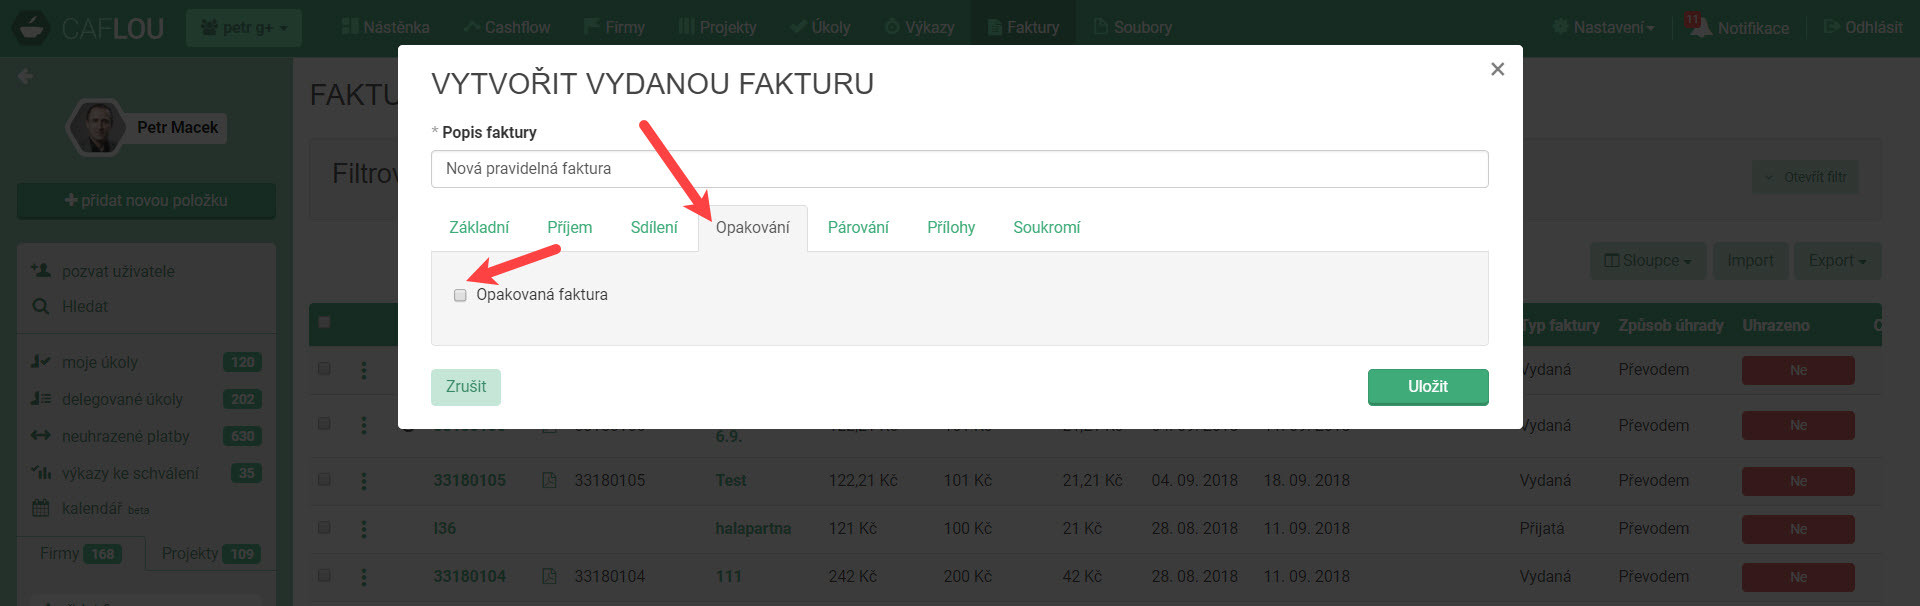The height and width of the screenshot is (606, 1920).
Task: Click the Hledat search item
Action: (x=84, y=307)
